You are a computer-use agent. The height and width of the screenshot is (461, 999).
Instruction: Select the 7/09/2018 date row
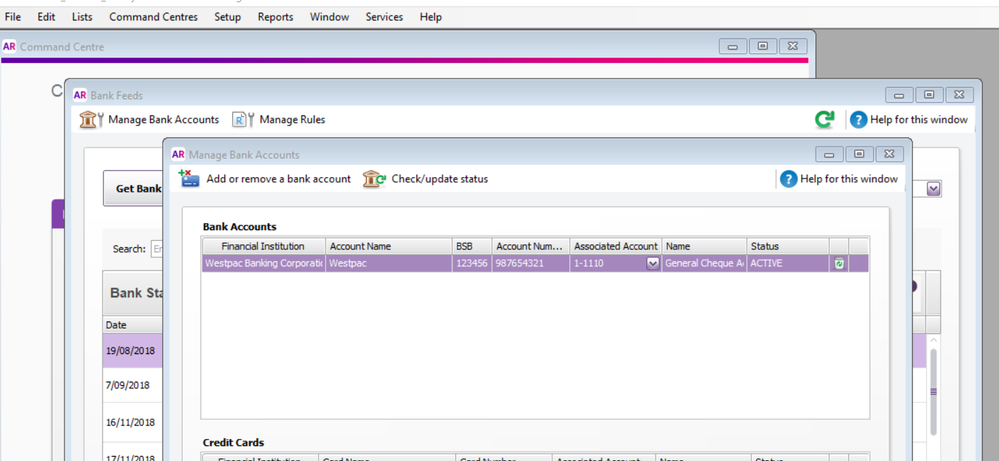(x=128, y=385)
